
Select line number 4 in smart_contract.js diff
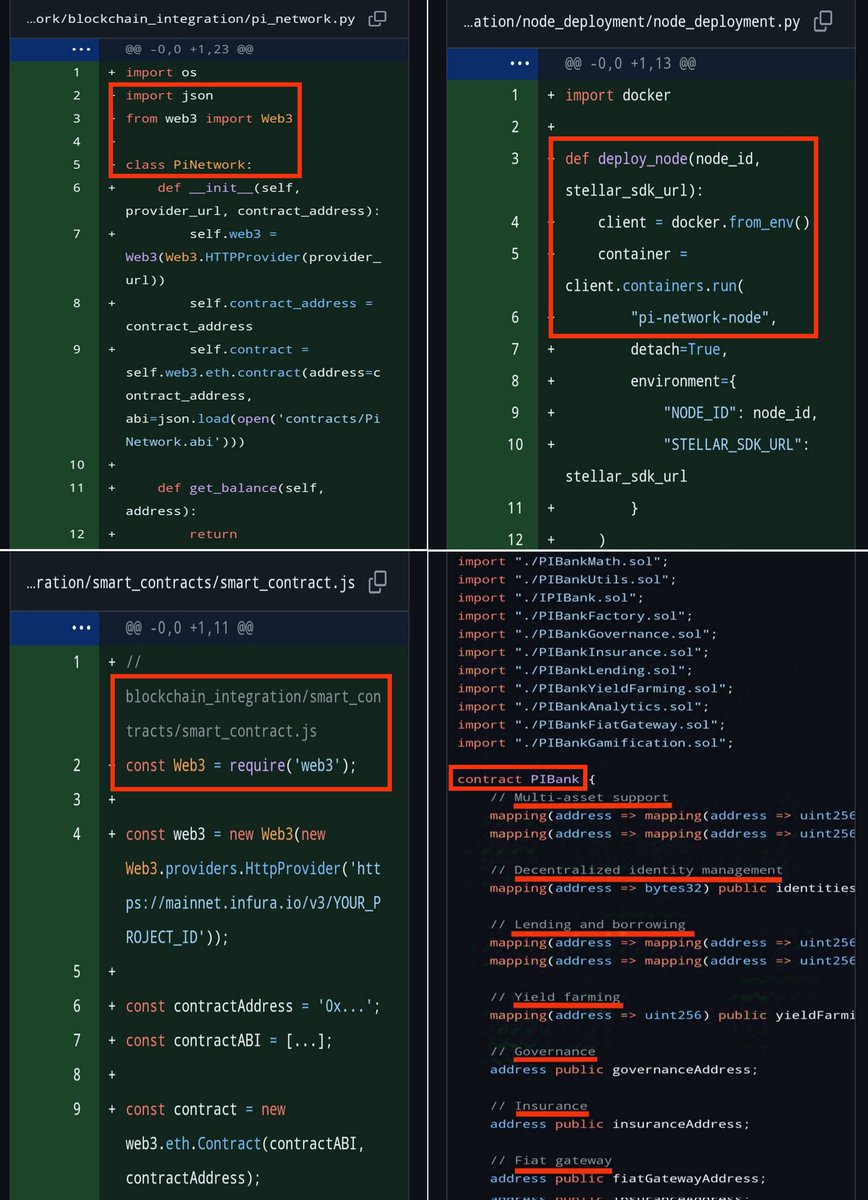point(76,834)
